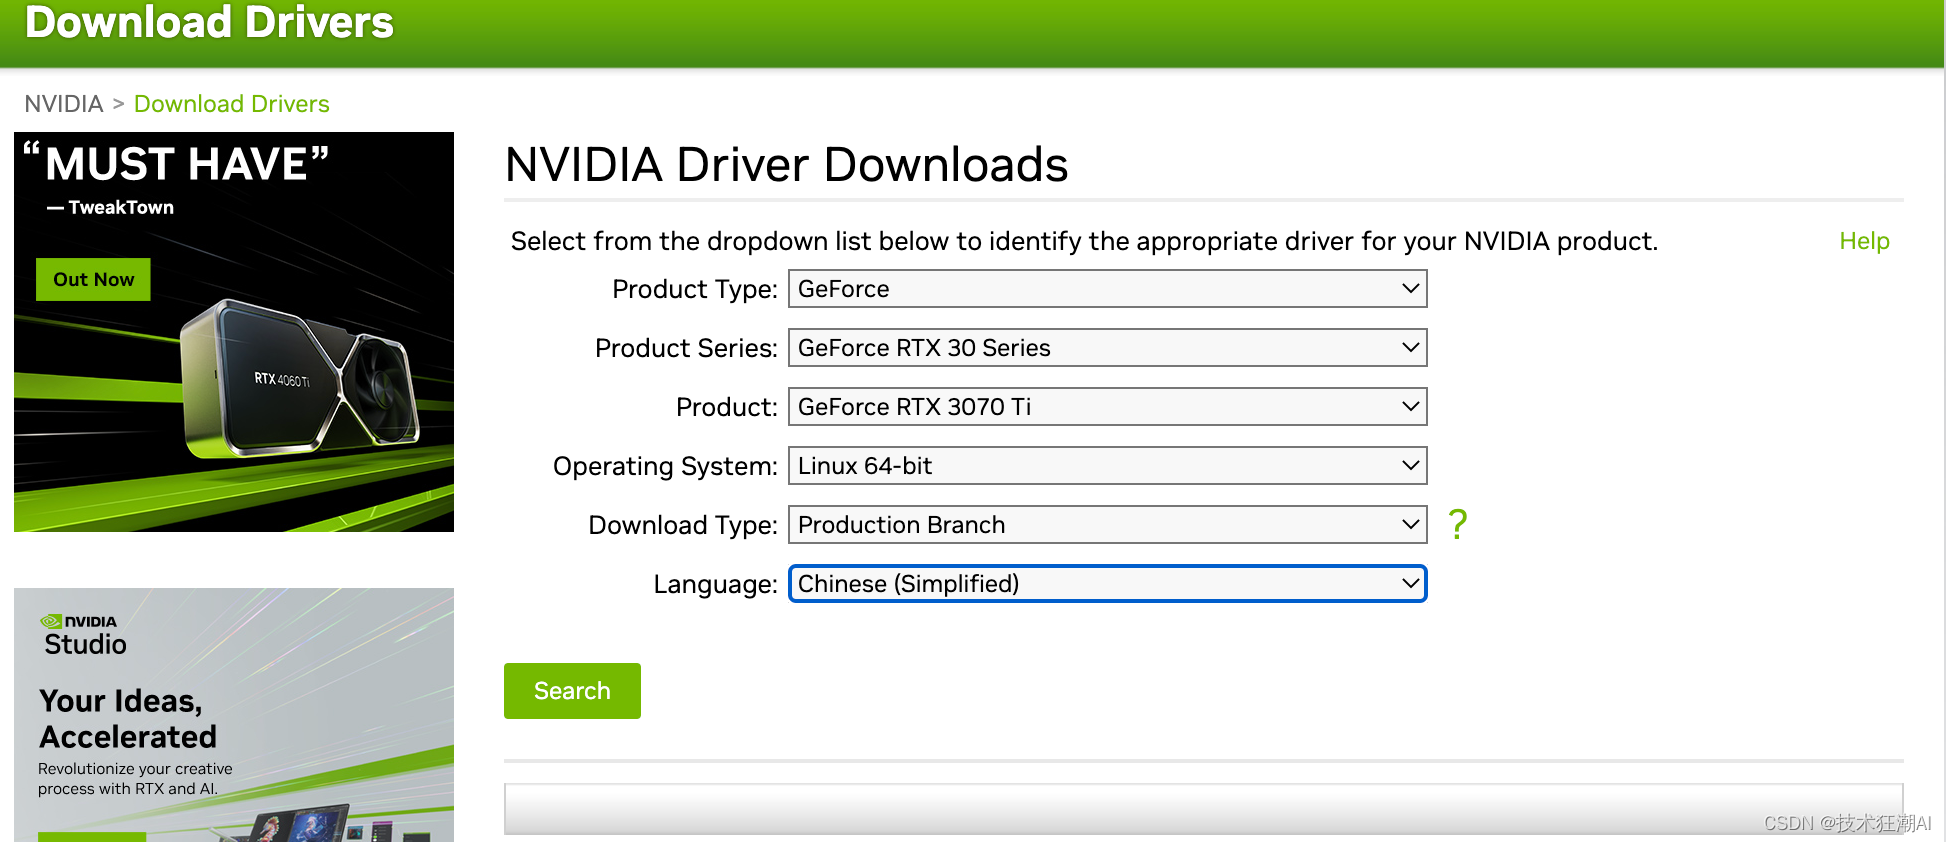Click the Operating System label

665,466
